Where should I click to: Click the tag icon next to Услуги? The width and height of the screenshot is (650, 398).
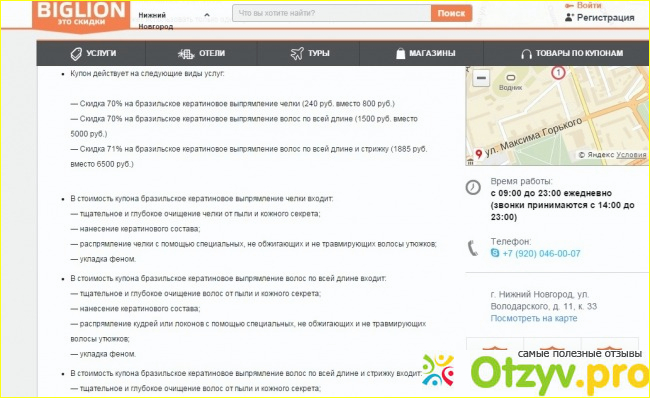[x=76, y=54]
